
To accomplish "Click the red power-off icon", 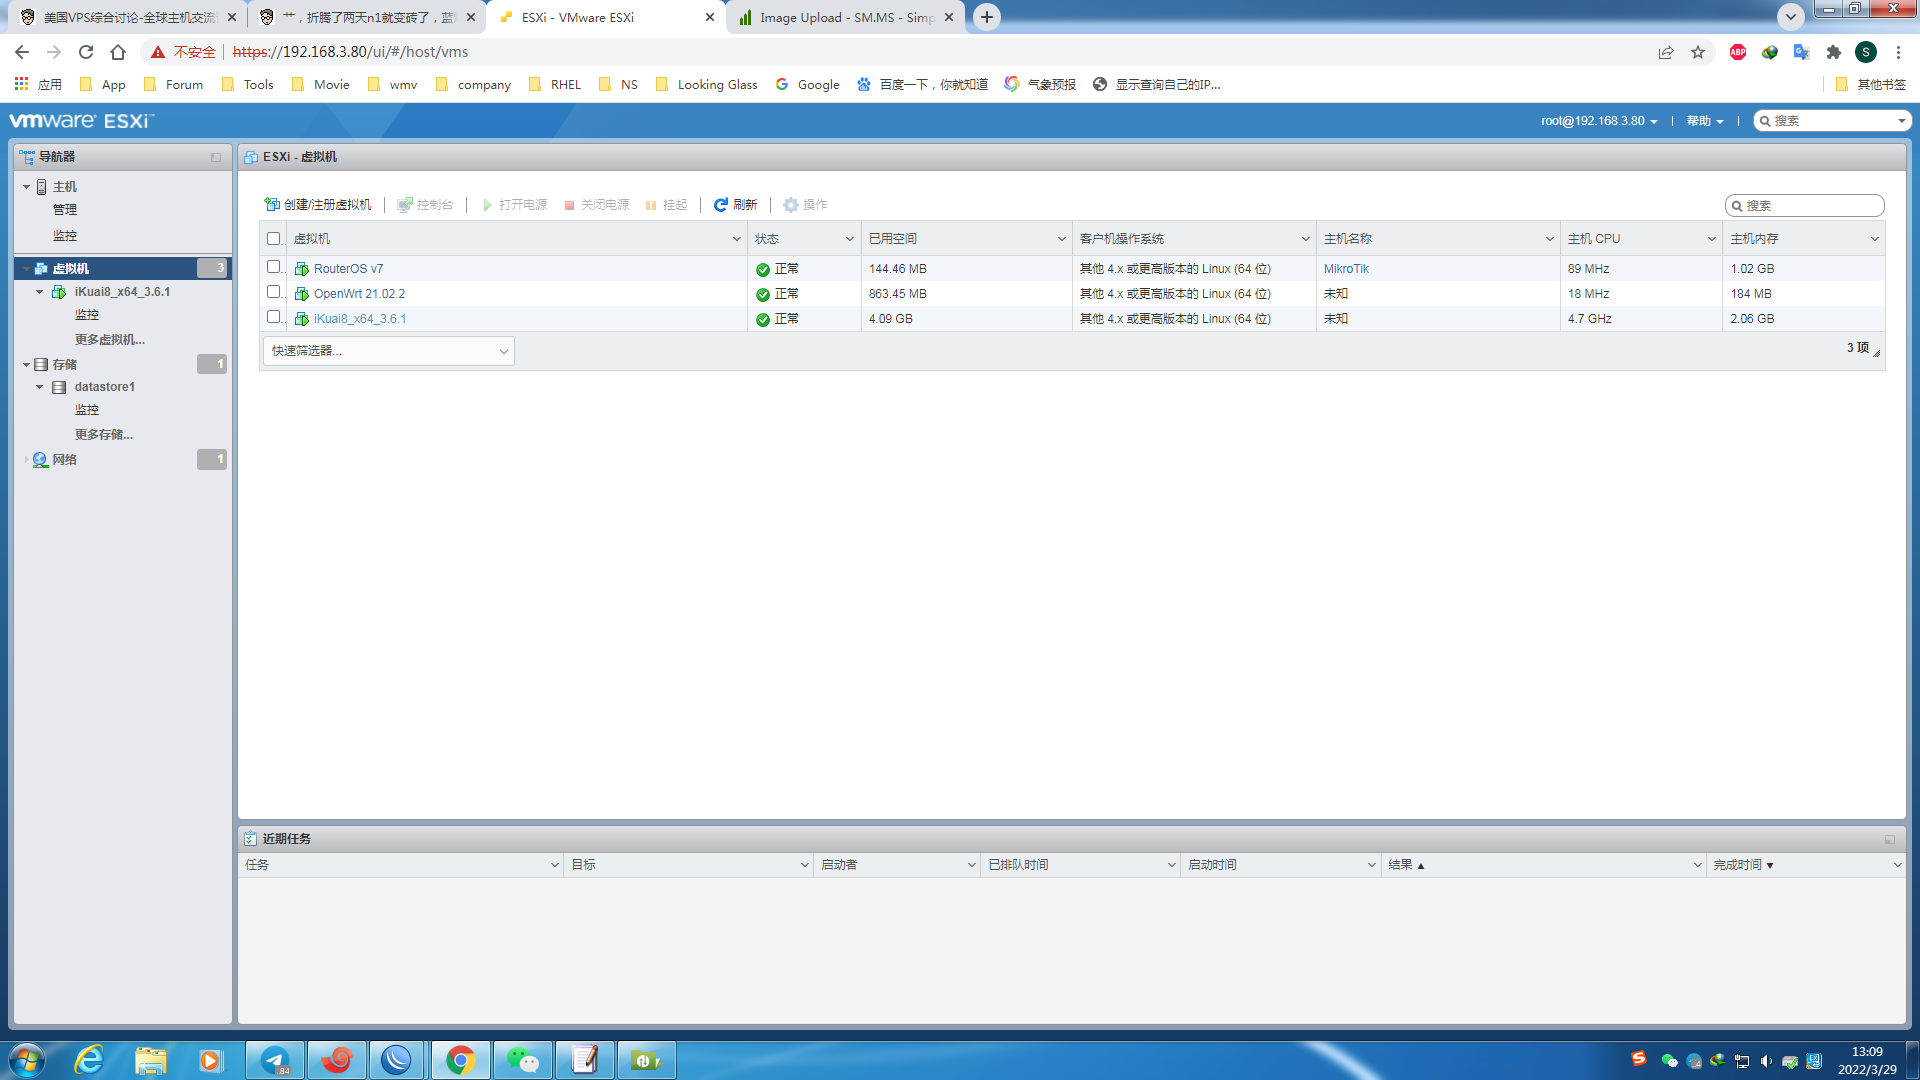I will tap(569, 205).
